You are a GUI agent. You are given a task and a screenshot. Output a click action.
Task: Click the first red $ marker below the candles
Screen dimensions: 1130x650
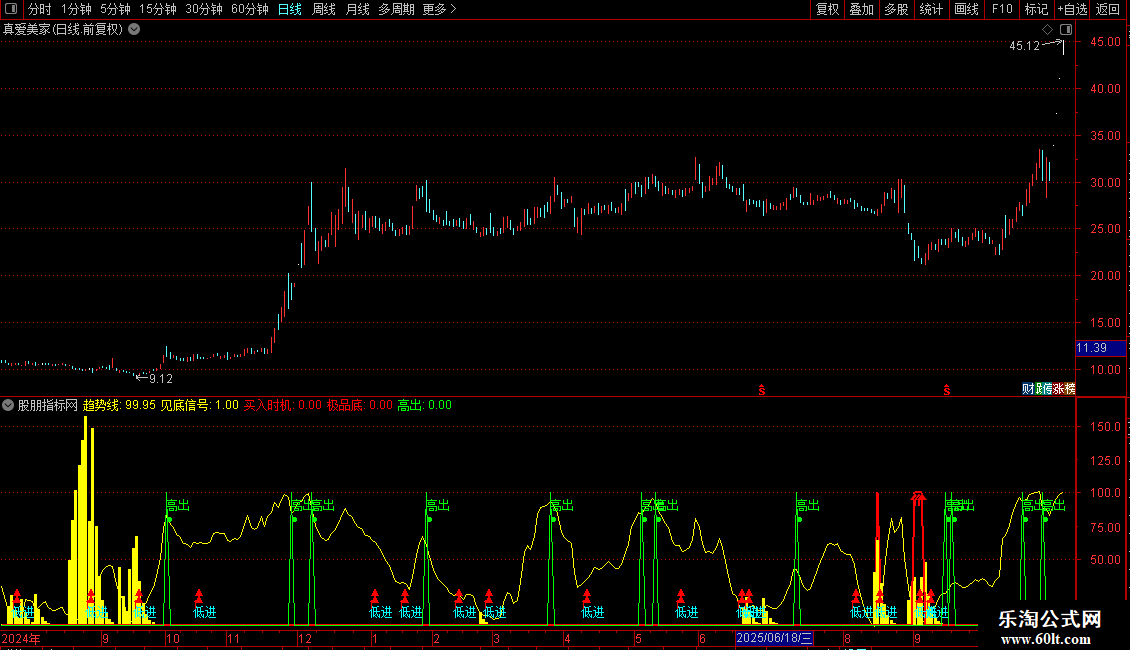(x=762, y=390)
